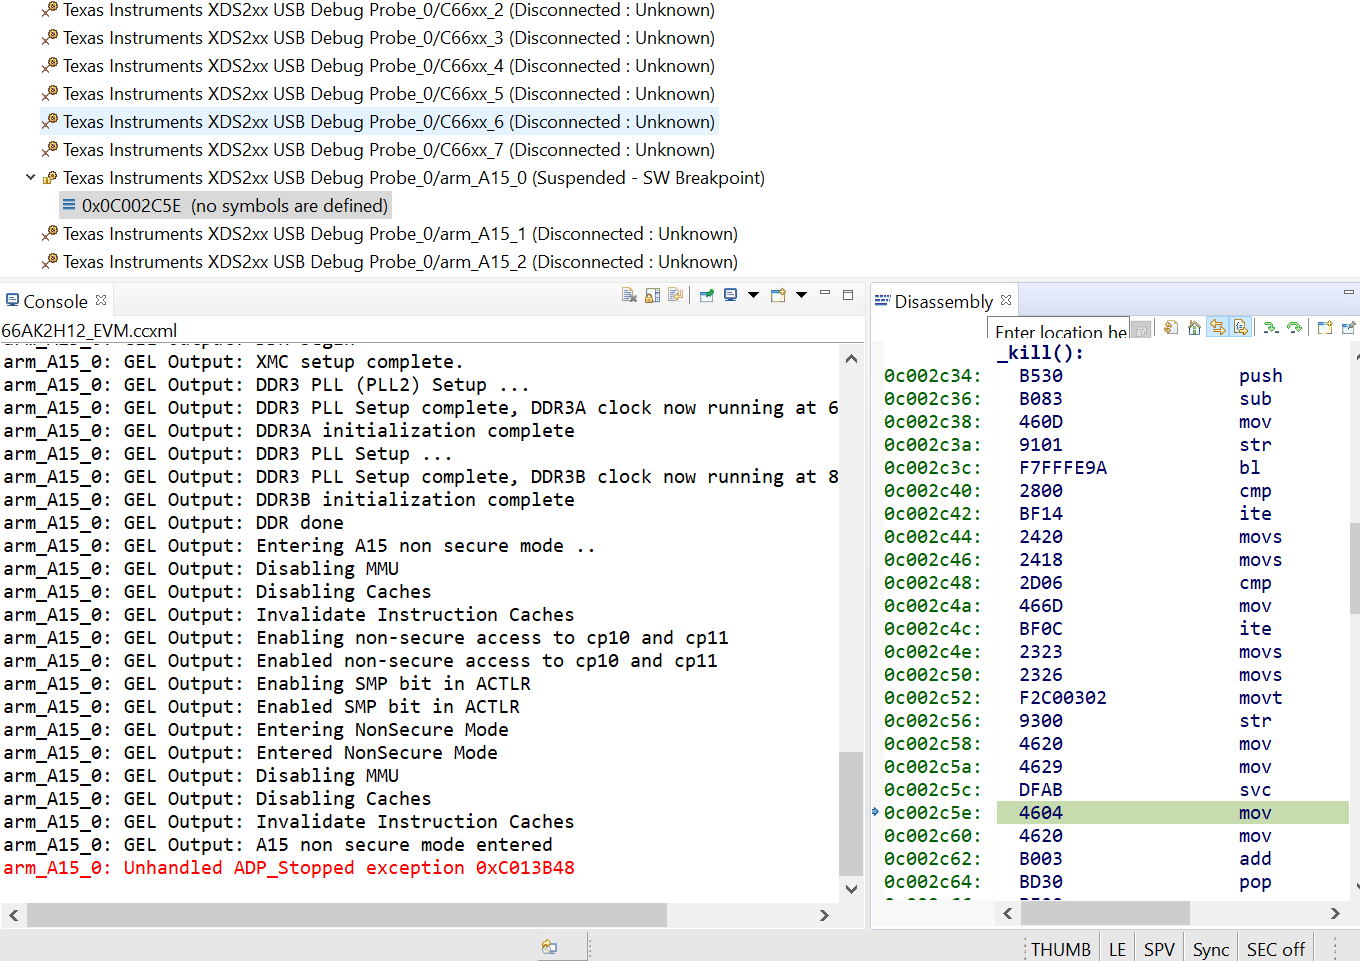Screen dimensions: 1360x961
Task: Minimize the Disassembly panel
Action: coord(1348,292)
